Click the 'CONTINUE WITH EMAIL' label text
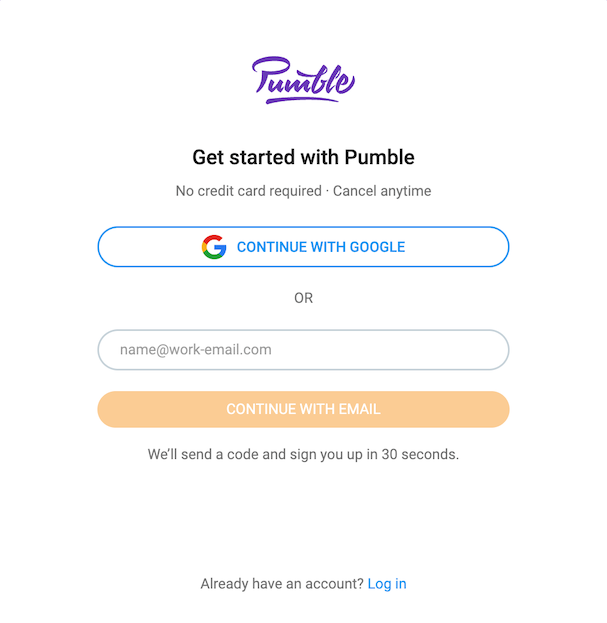The height and width of the screenshot is (623, 607). point(303,409)
